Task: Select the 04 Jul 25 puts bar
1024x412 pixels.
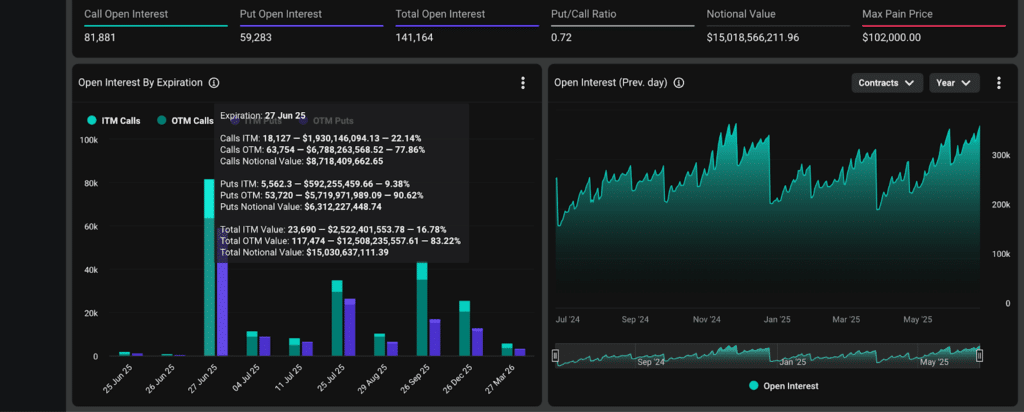Action: point(264,346)
